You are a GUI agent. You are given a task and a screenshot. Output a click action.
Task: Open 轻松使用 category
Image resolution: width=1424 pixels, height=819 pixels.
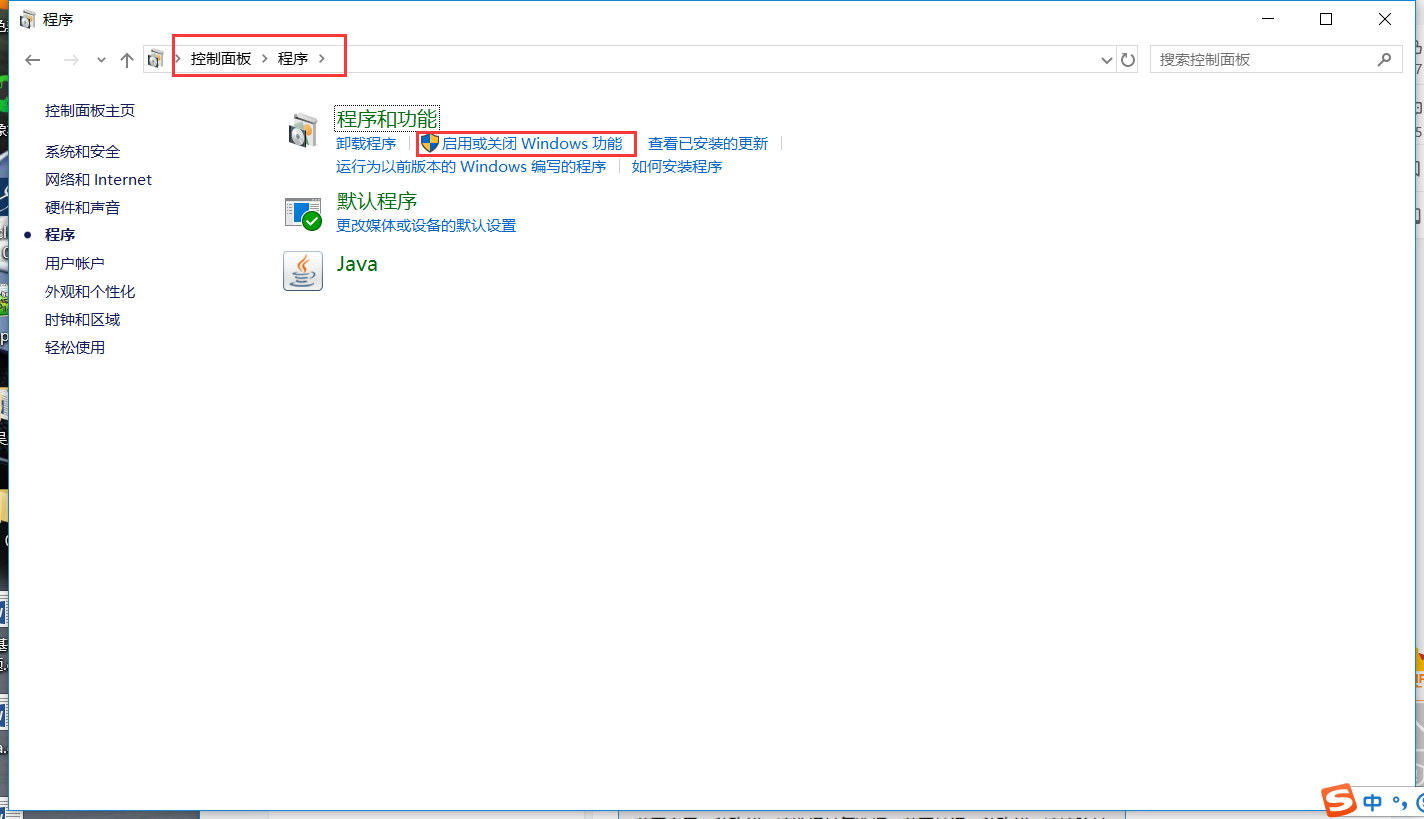pyautogui.click(x=75, y=347)
